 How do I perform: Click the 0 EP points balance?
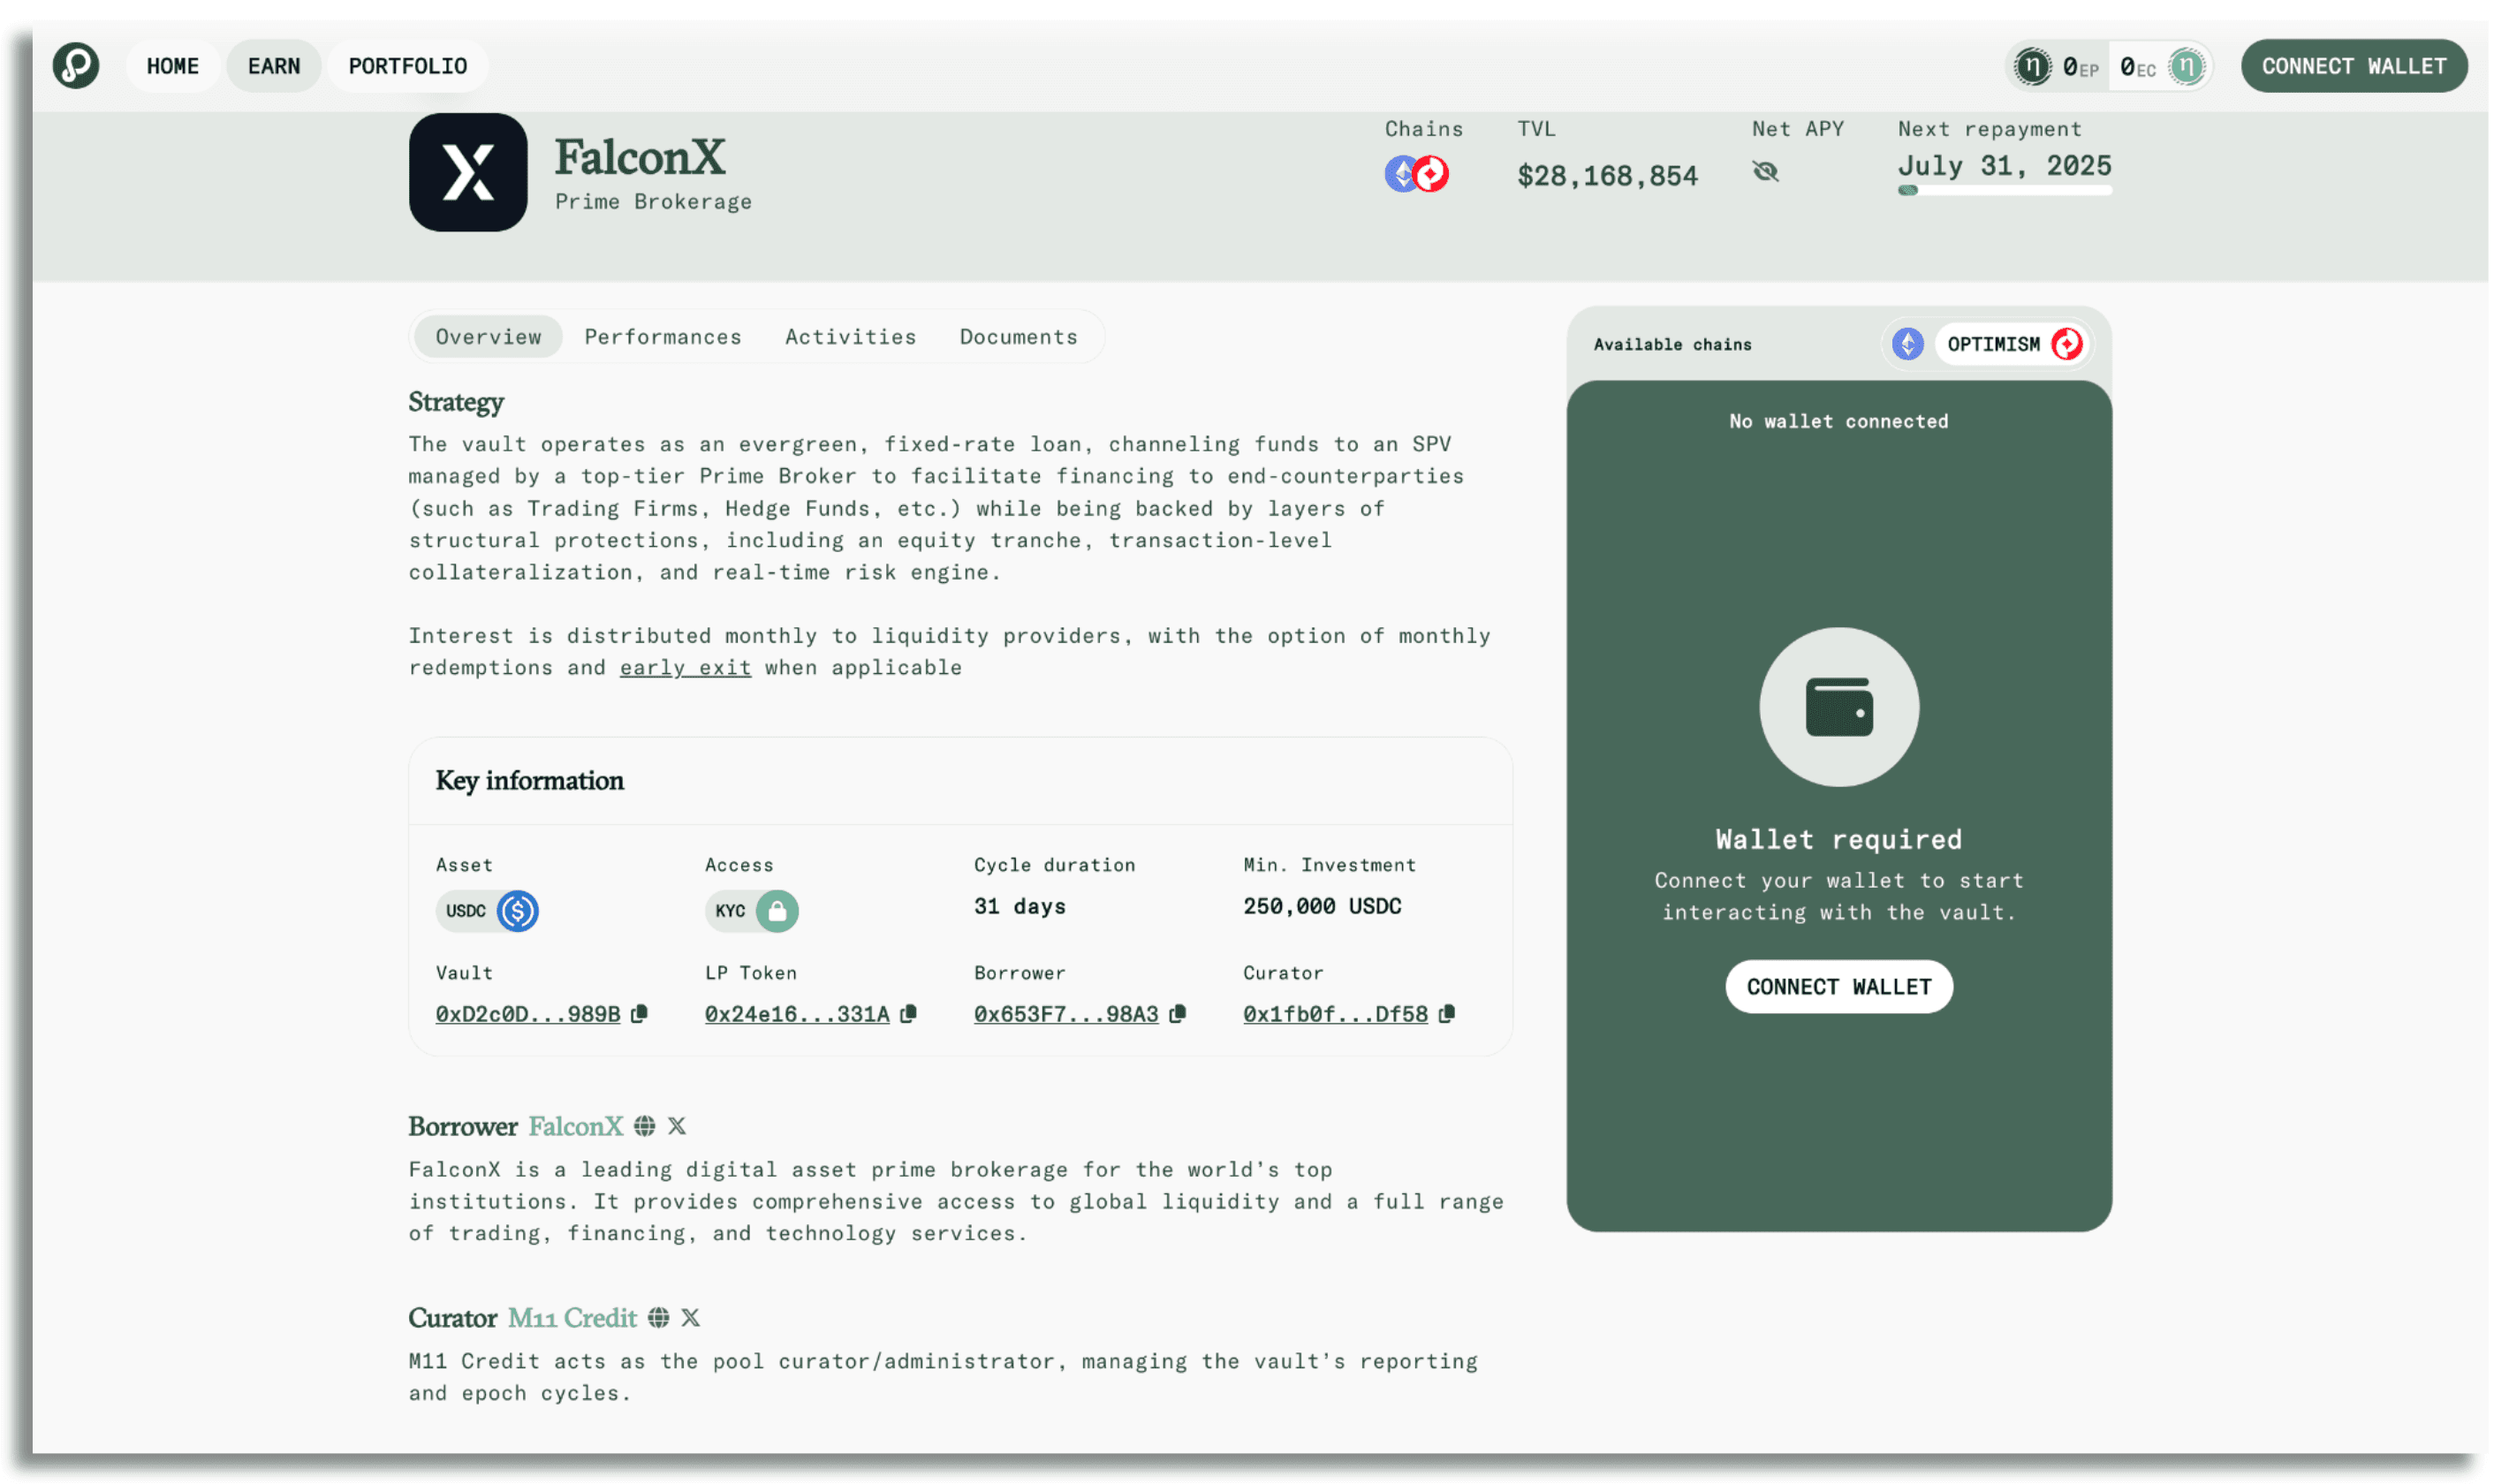coord(2081,67)
